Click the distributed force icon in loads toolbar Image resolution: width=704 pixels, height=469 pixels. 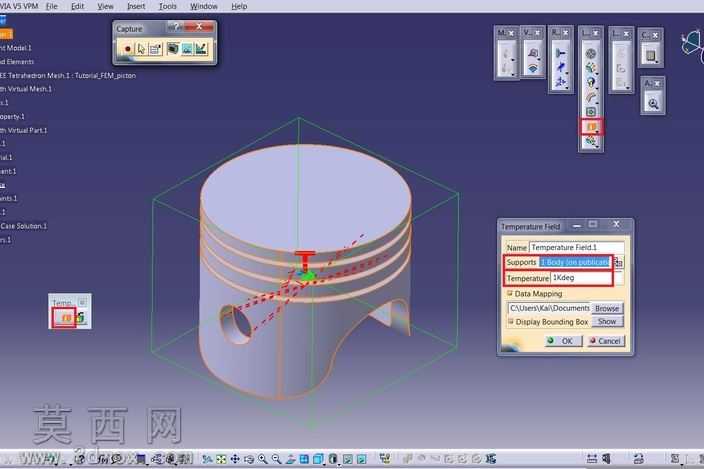pyautogui.click(x=590, y=68)
